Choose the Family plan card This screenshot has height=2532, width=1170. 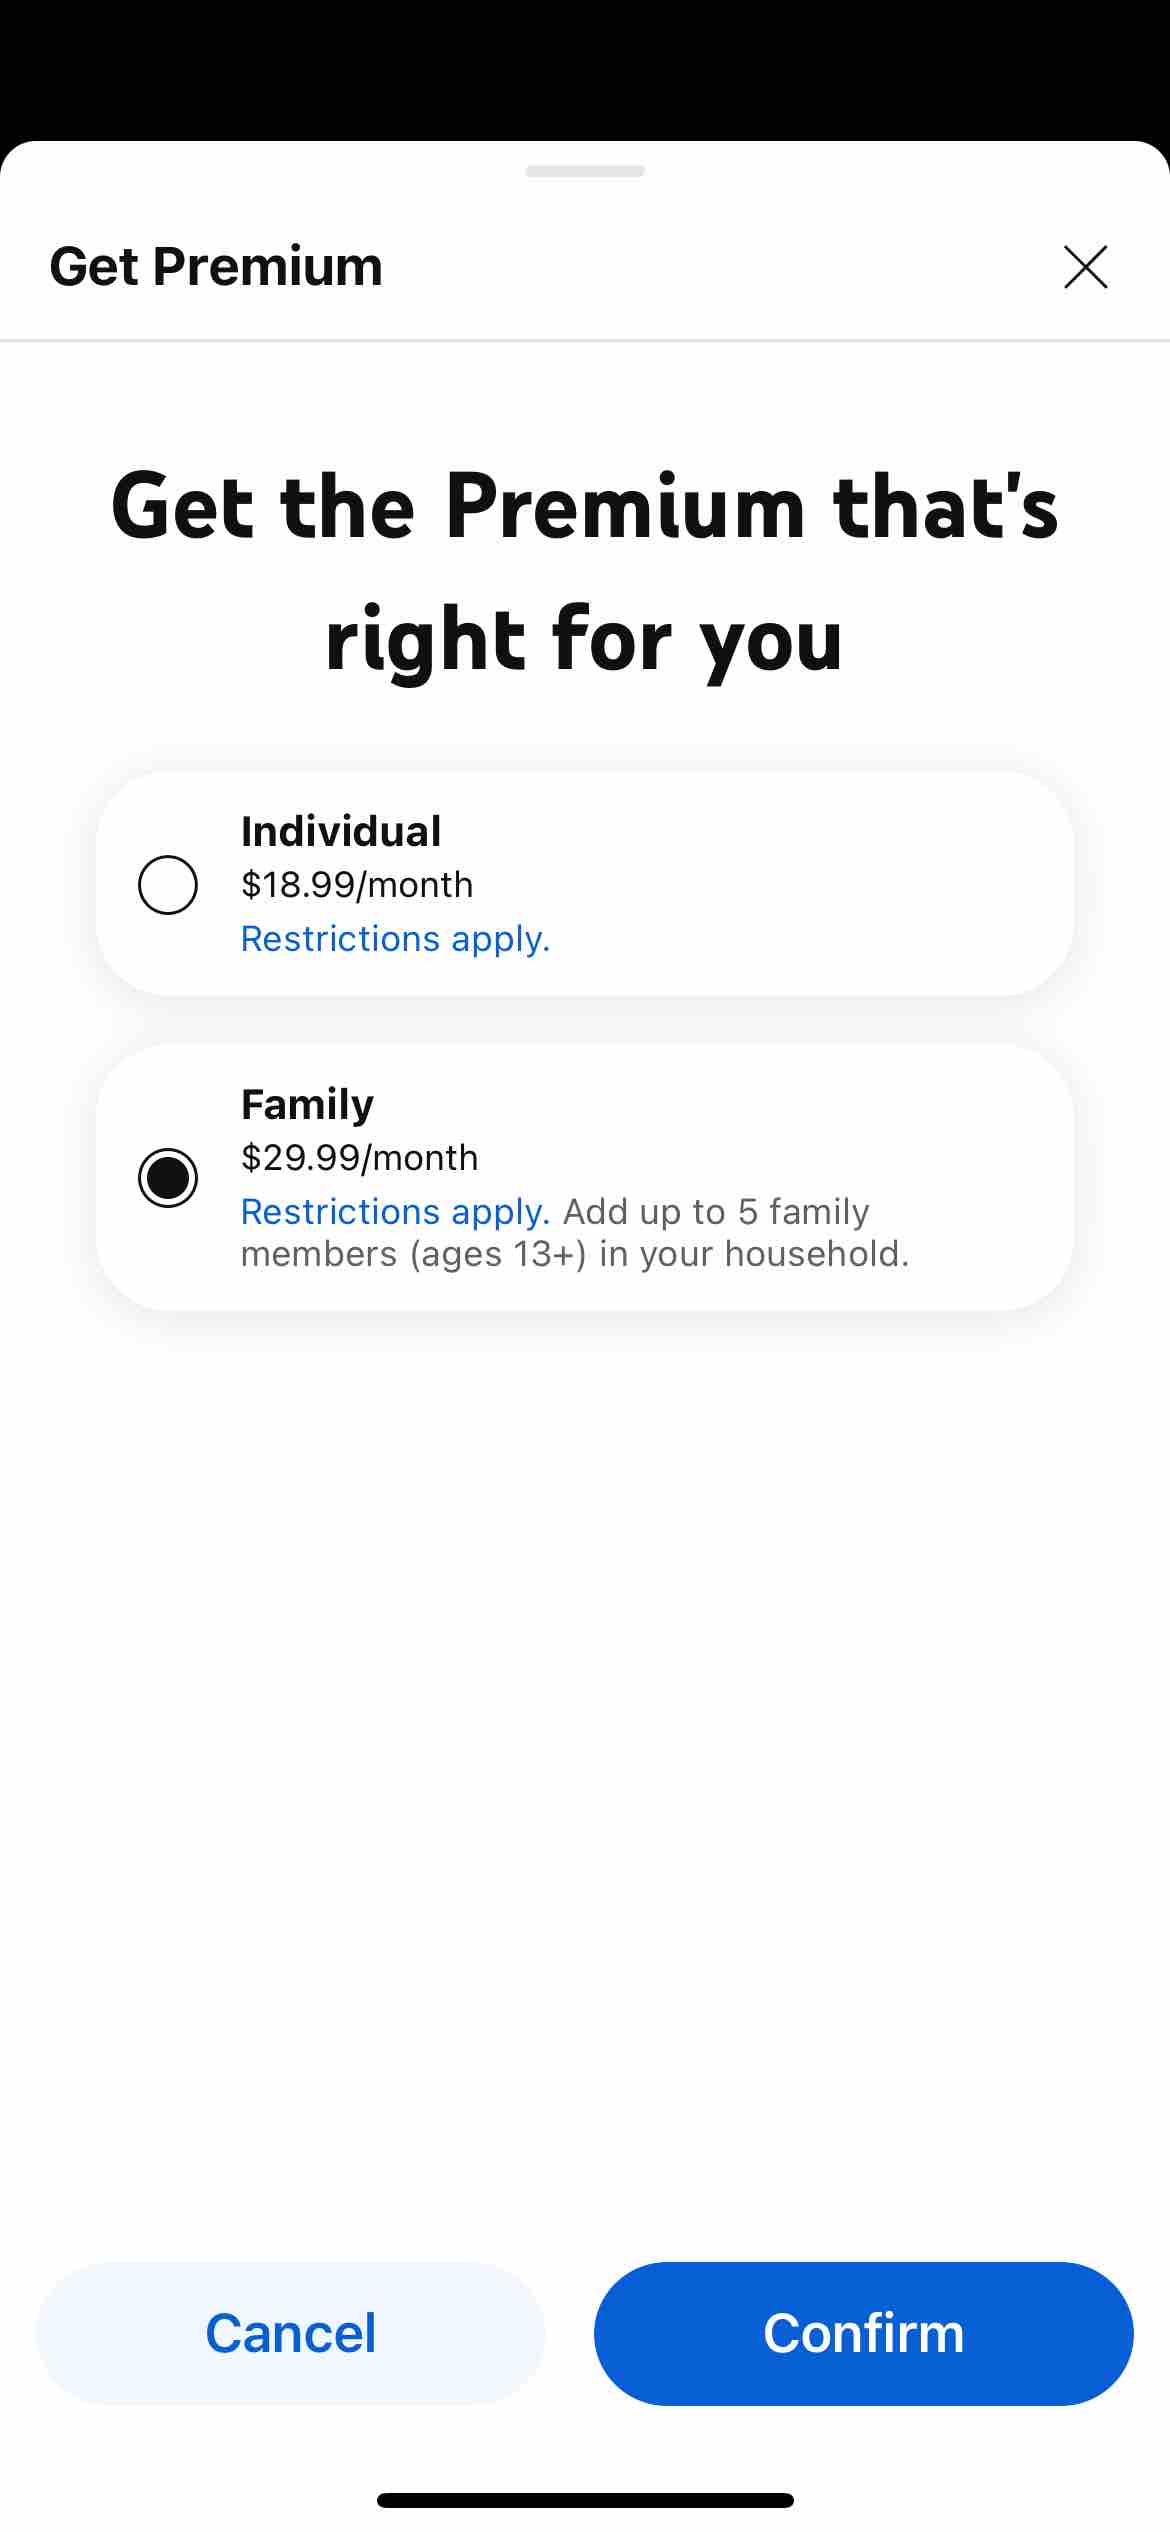point(585,1177)
